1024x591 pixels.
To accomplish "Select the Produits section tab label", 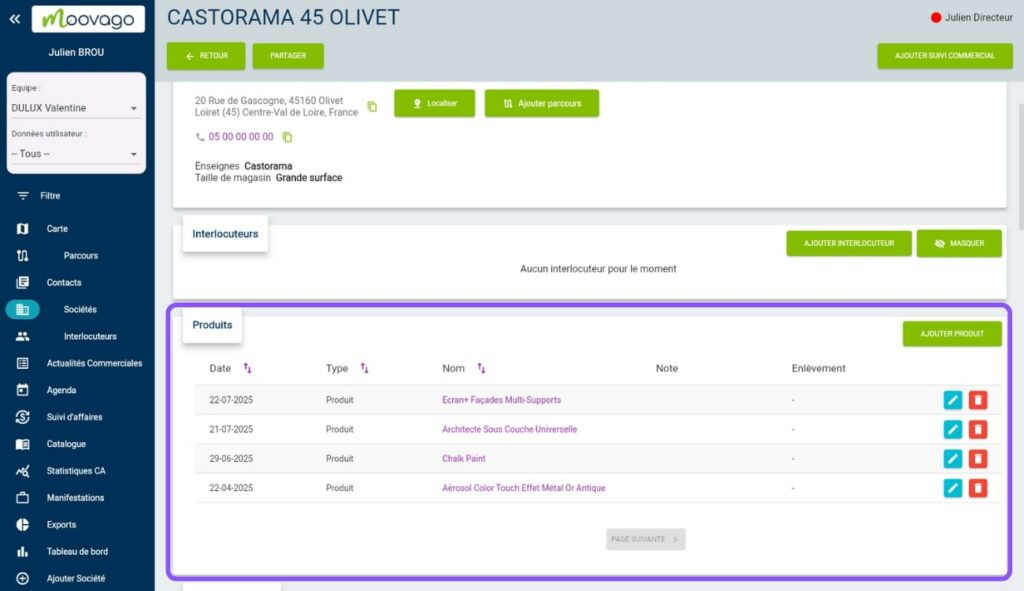I will point(212,325).
